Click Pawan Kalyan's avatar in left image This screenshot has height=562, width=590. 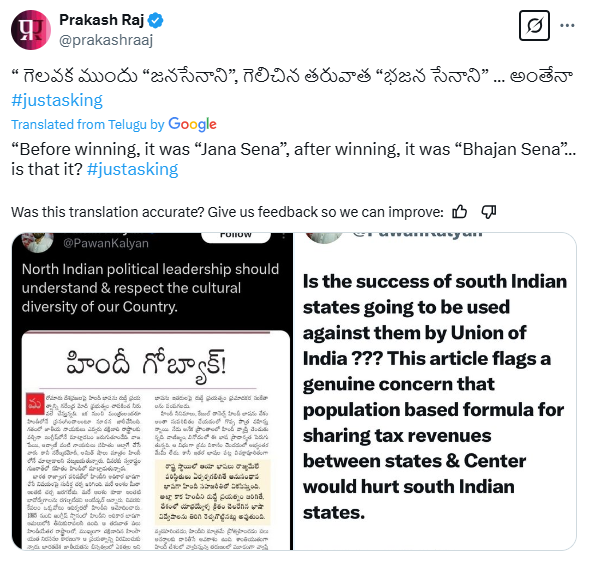(x=37, y=242)
